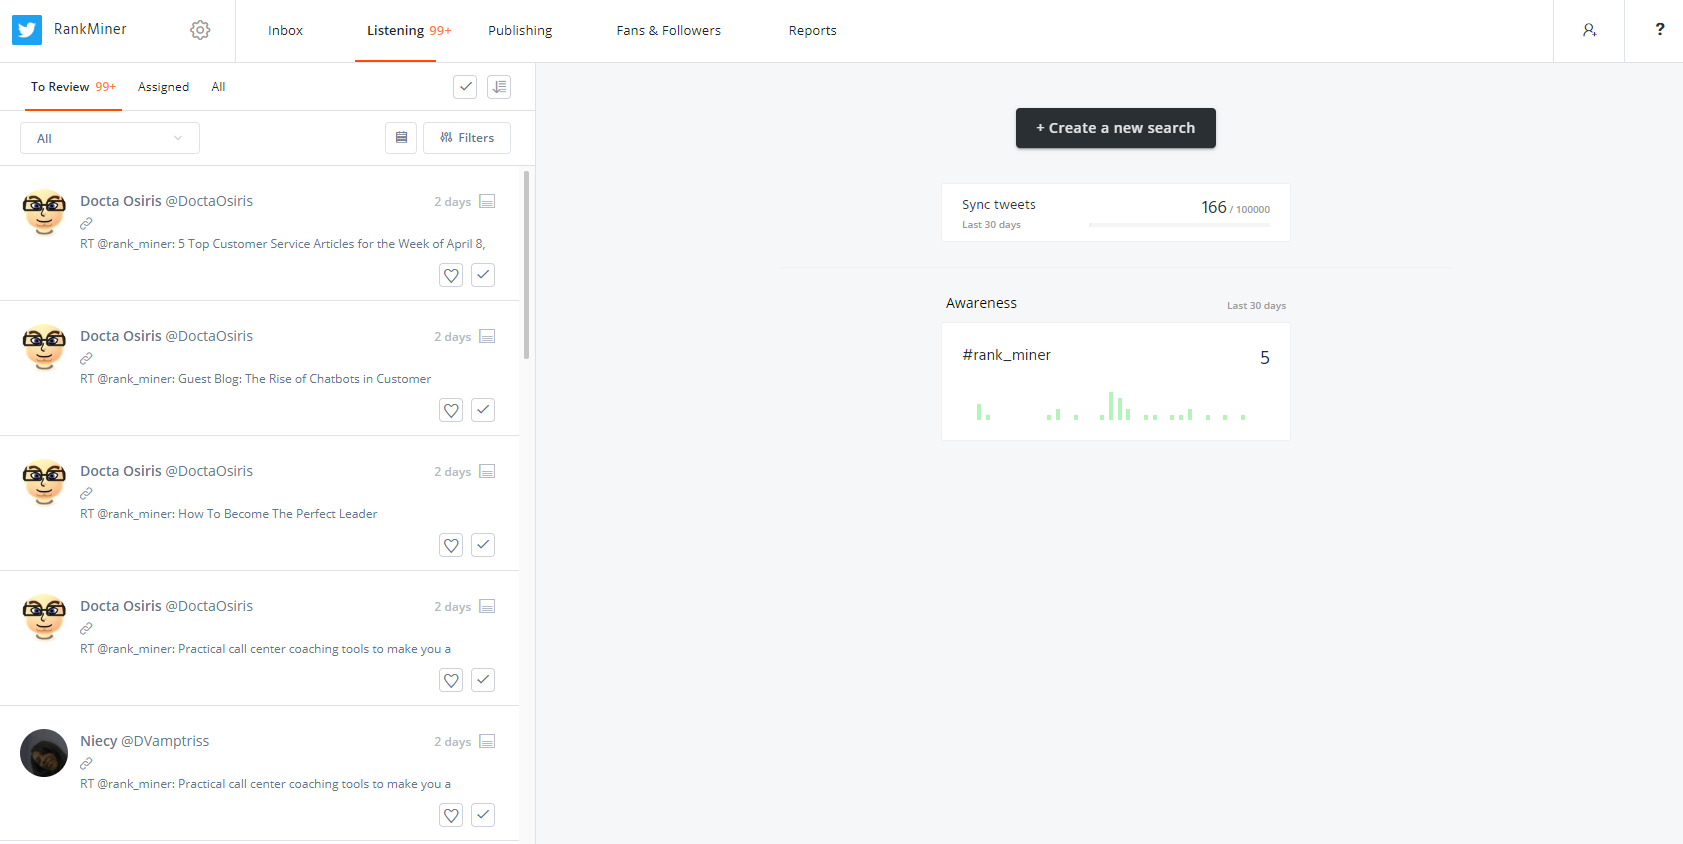
Task: Show the All tweets sub-tab
Action: pyautogui.click(x=218, y=87)
